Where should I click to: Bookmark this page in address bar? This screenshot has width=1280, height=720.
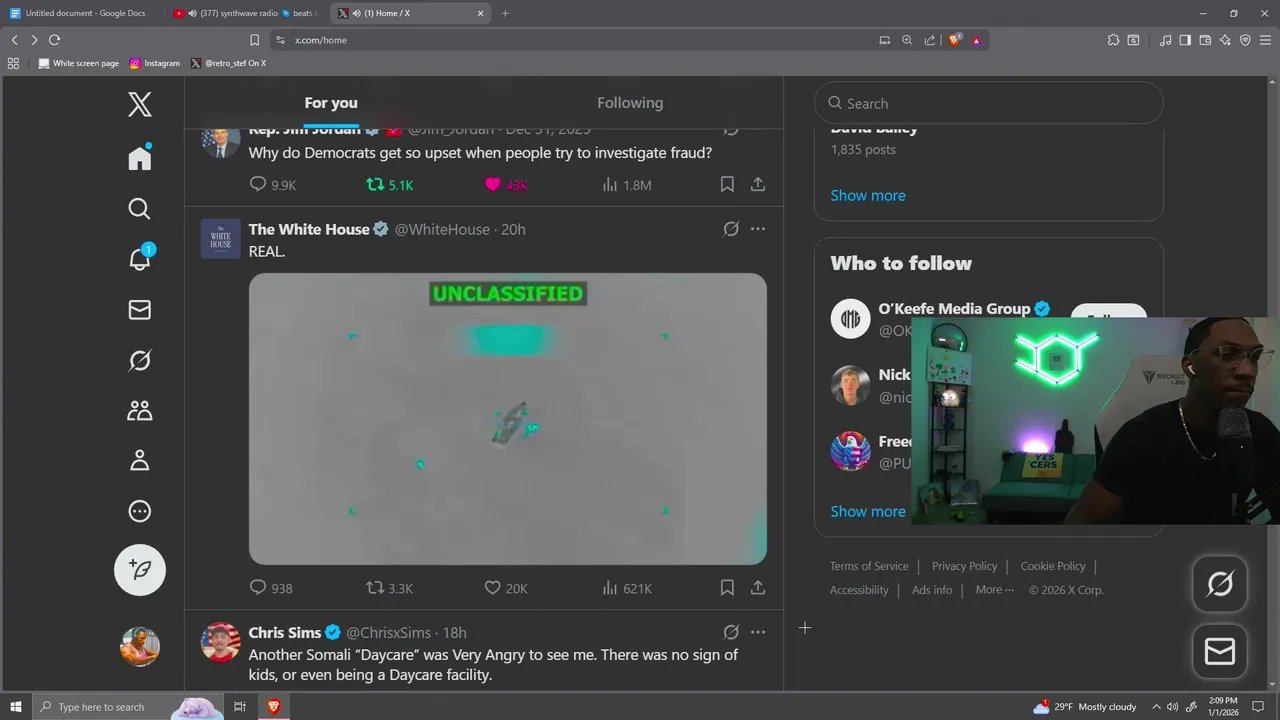click(255, 40)
